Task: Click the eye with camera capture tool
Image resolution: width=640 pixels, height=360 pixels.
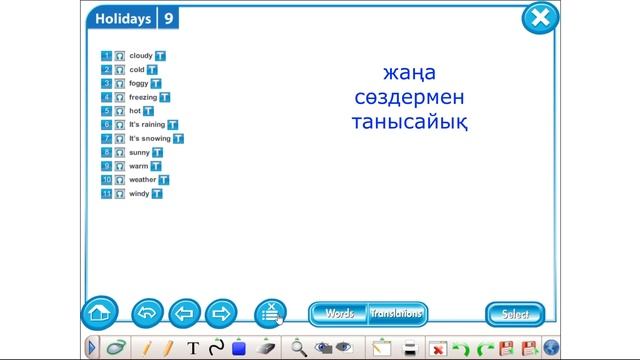Action: pos(323,347)
